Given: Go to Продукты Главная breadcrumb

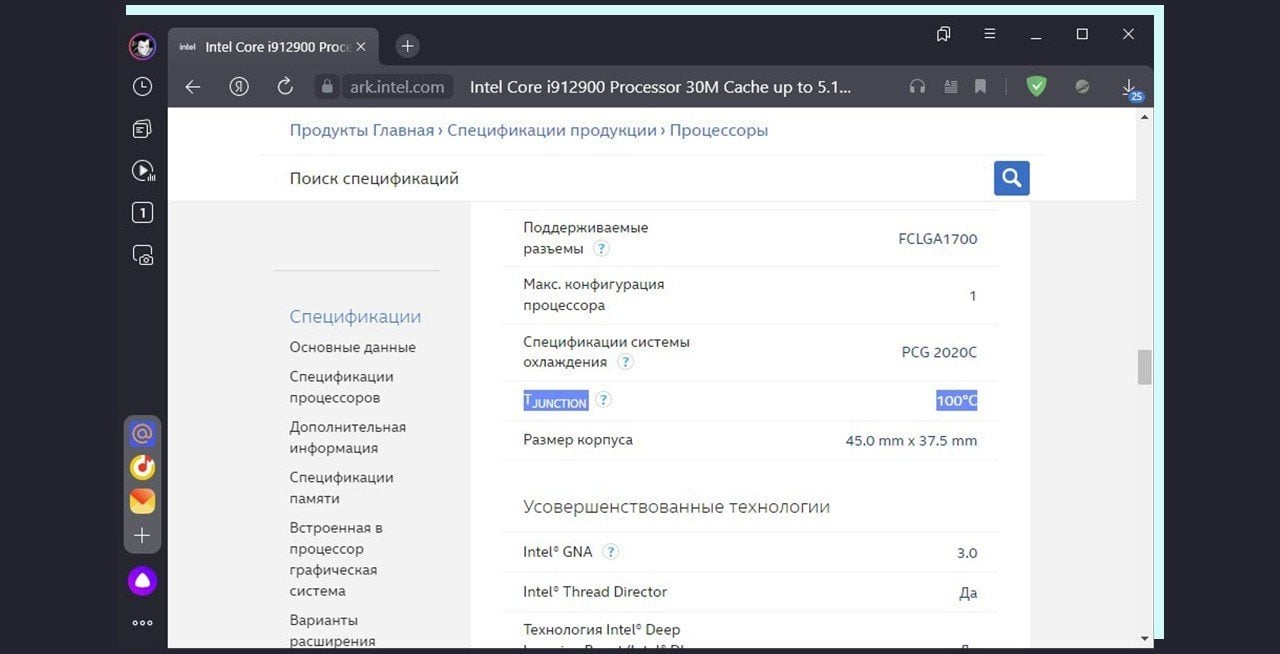Looking at the screenshot, I should 362,130.
